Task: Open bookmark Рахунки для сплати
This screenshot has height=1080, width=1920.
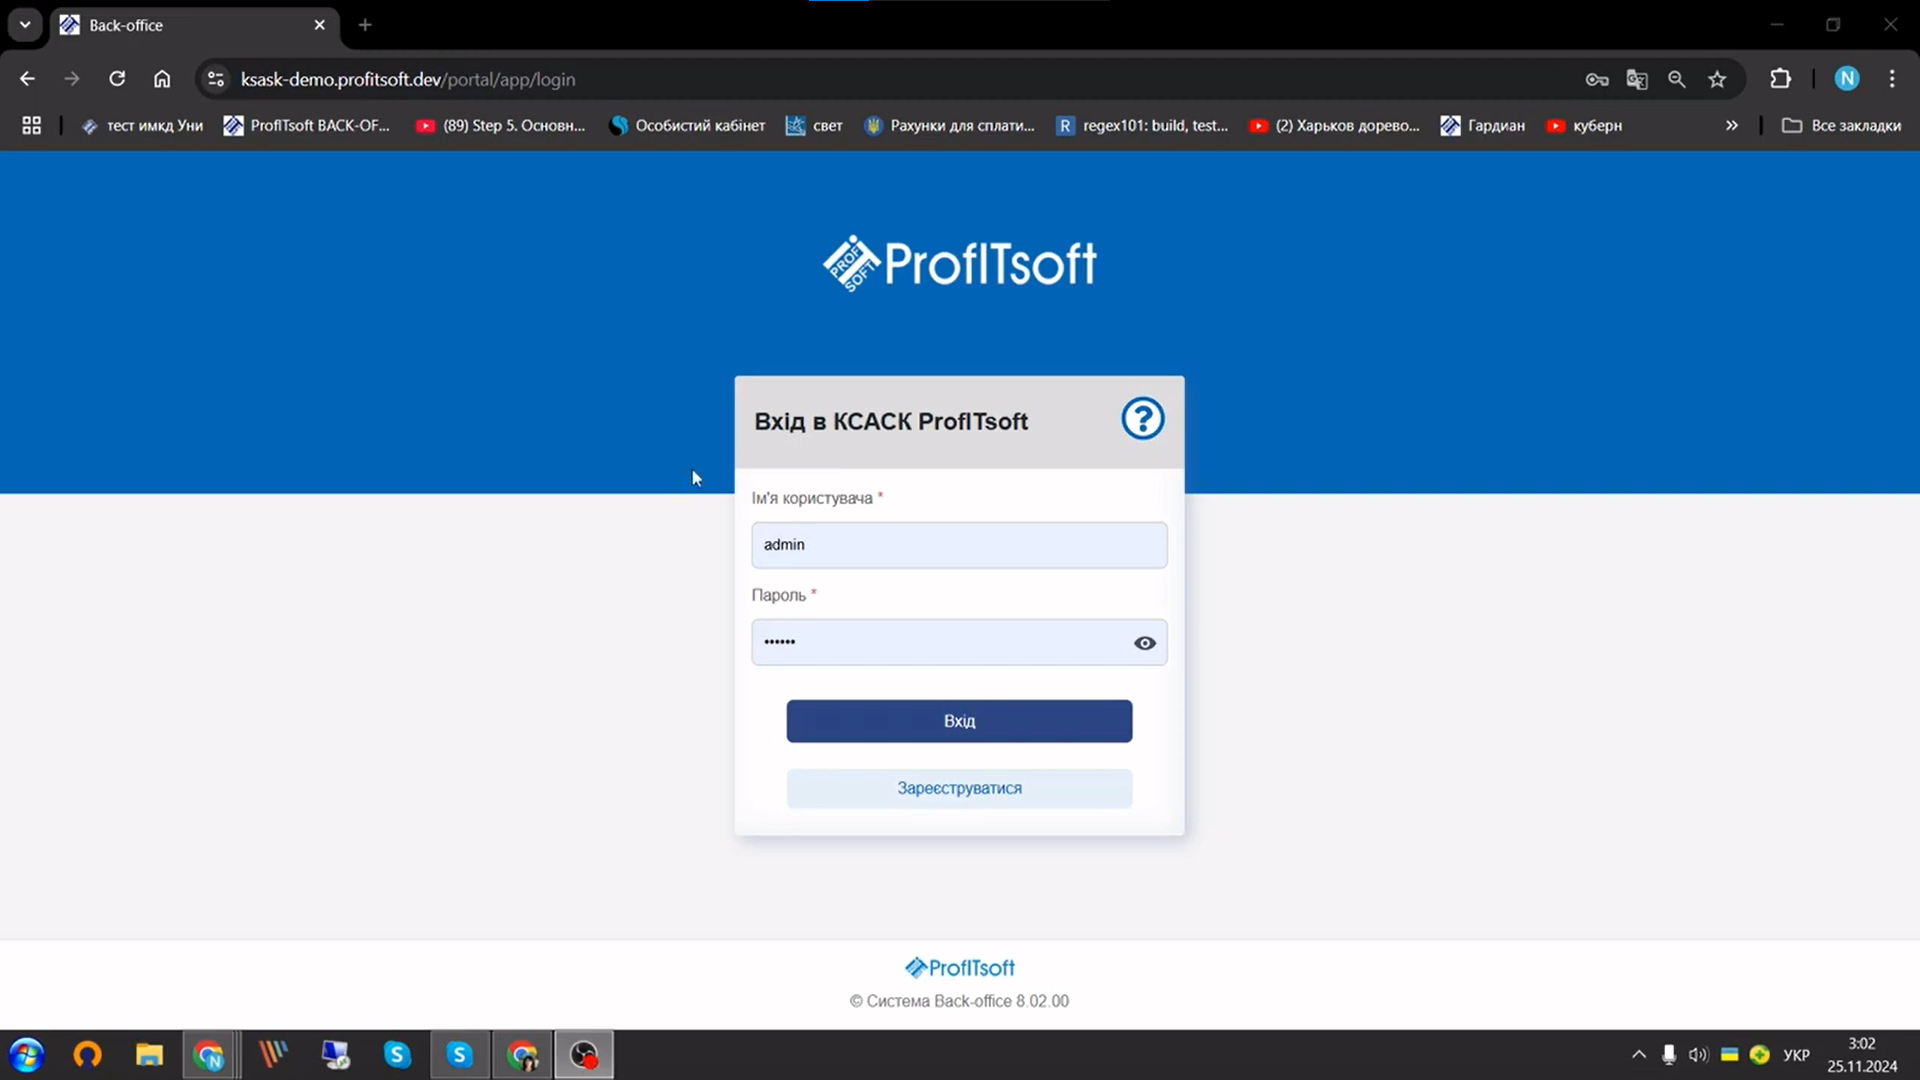Action: pos(949,125)
